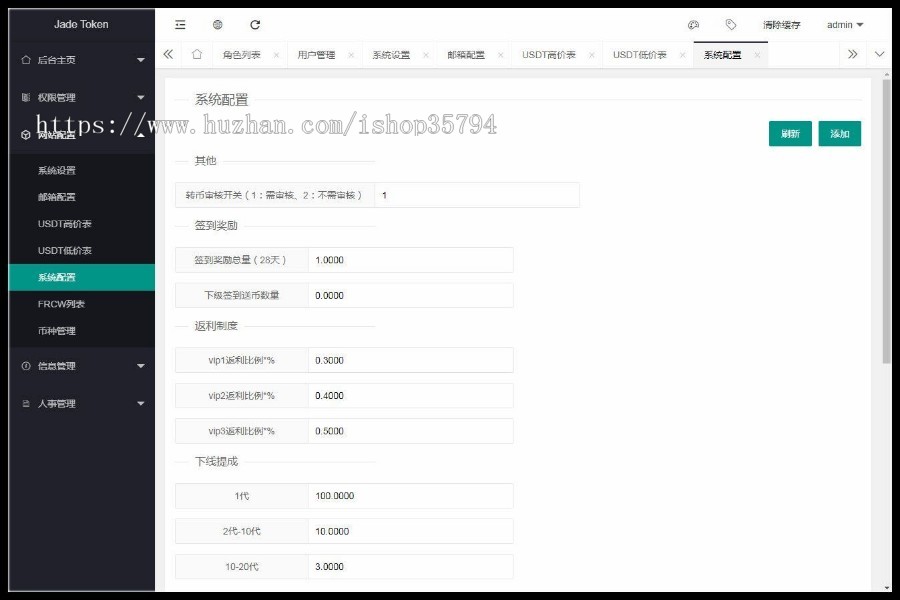Open the tab list chevron at far right
900x600 pixels.
[879, 55]
